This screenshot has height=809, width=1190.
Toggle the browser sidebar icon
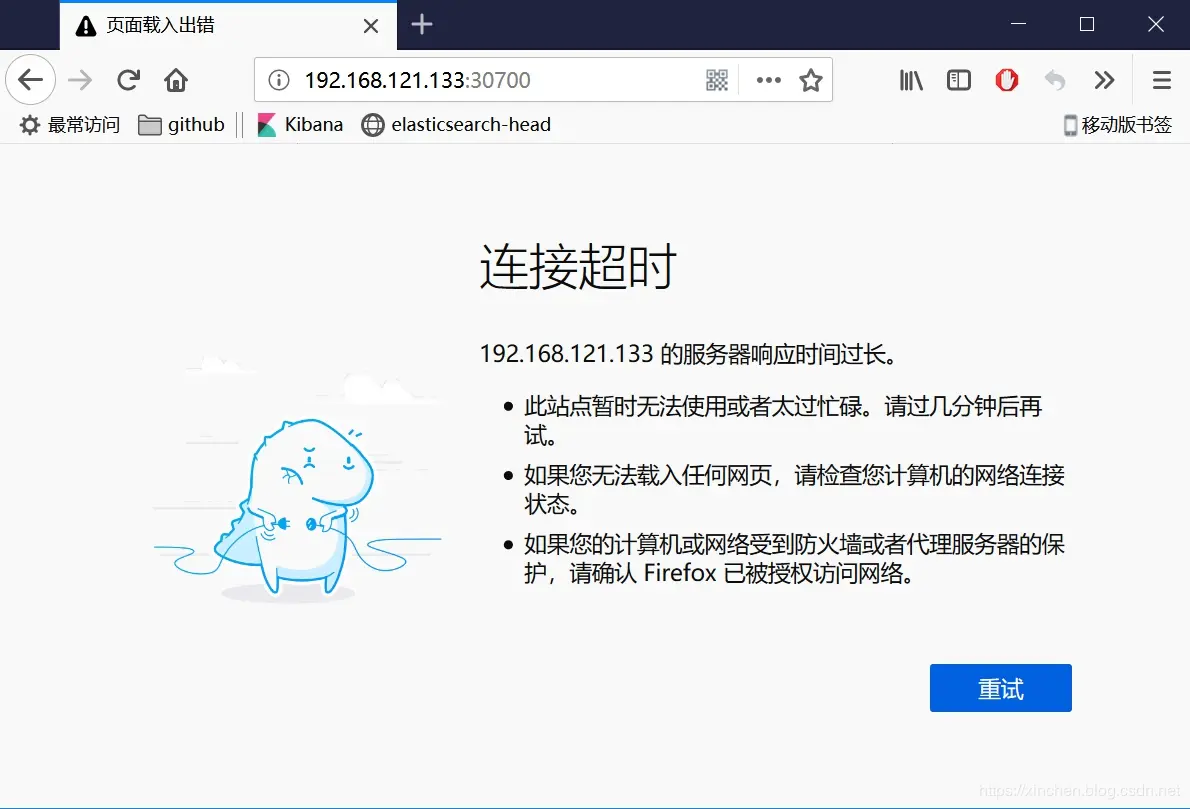pyautogui.click(x=958, y=80)
